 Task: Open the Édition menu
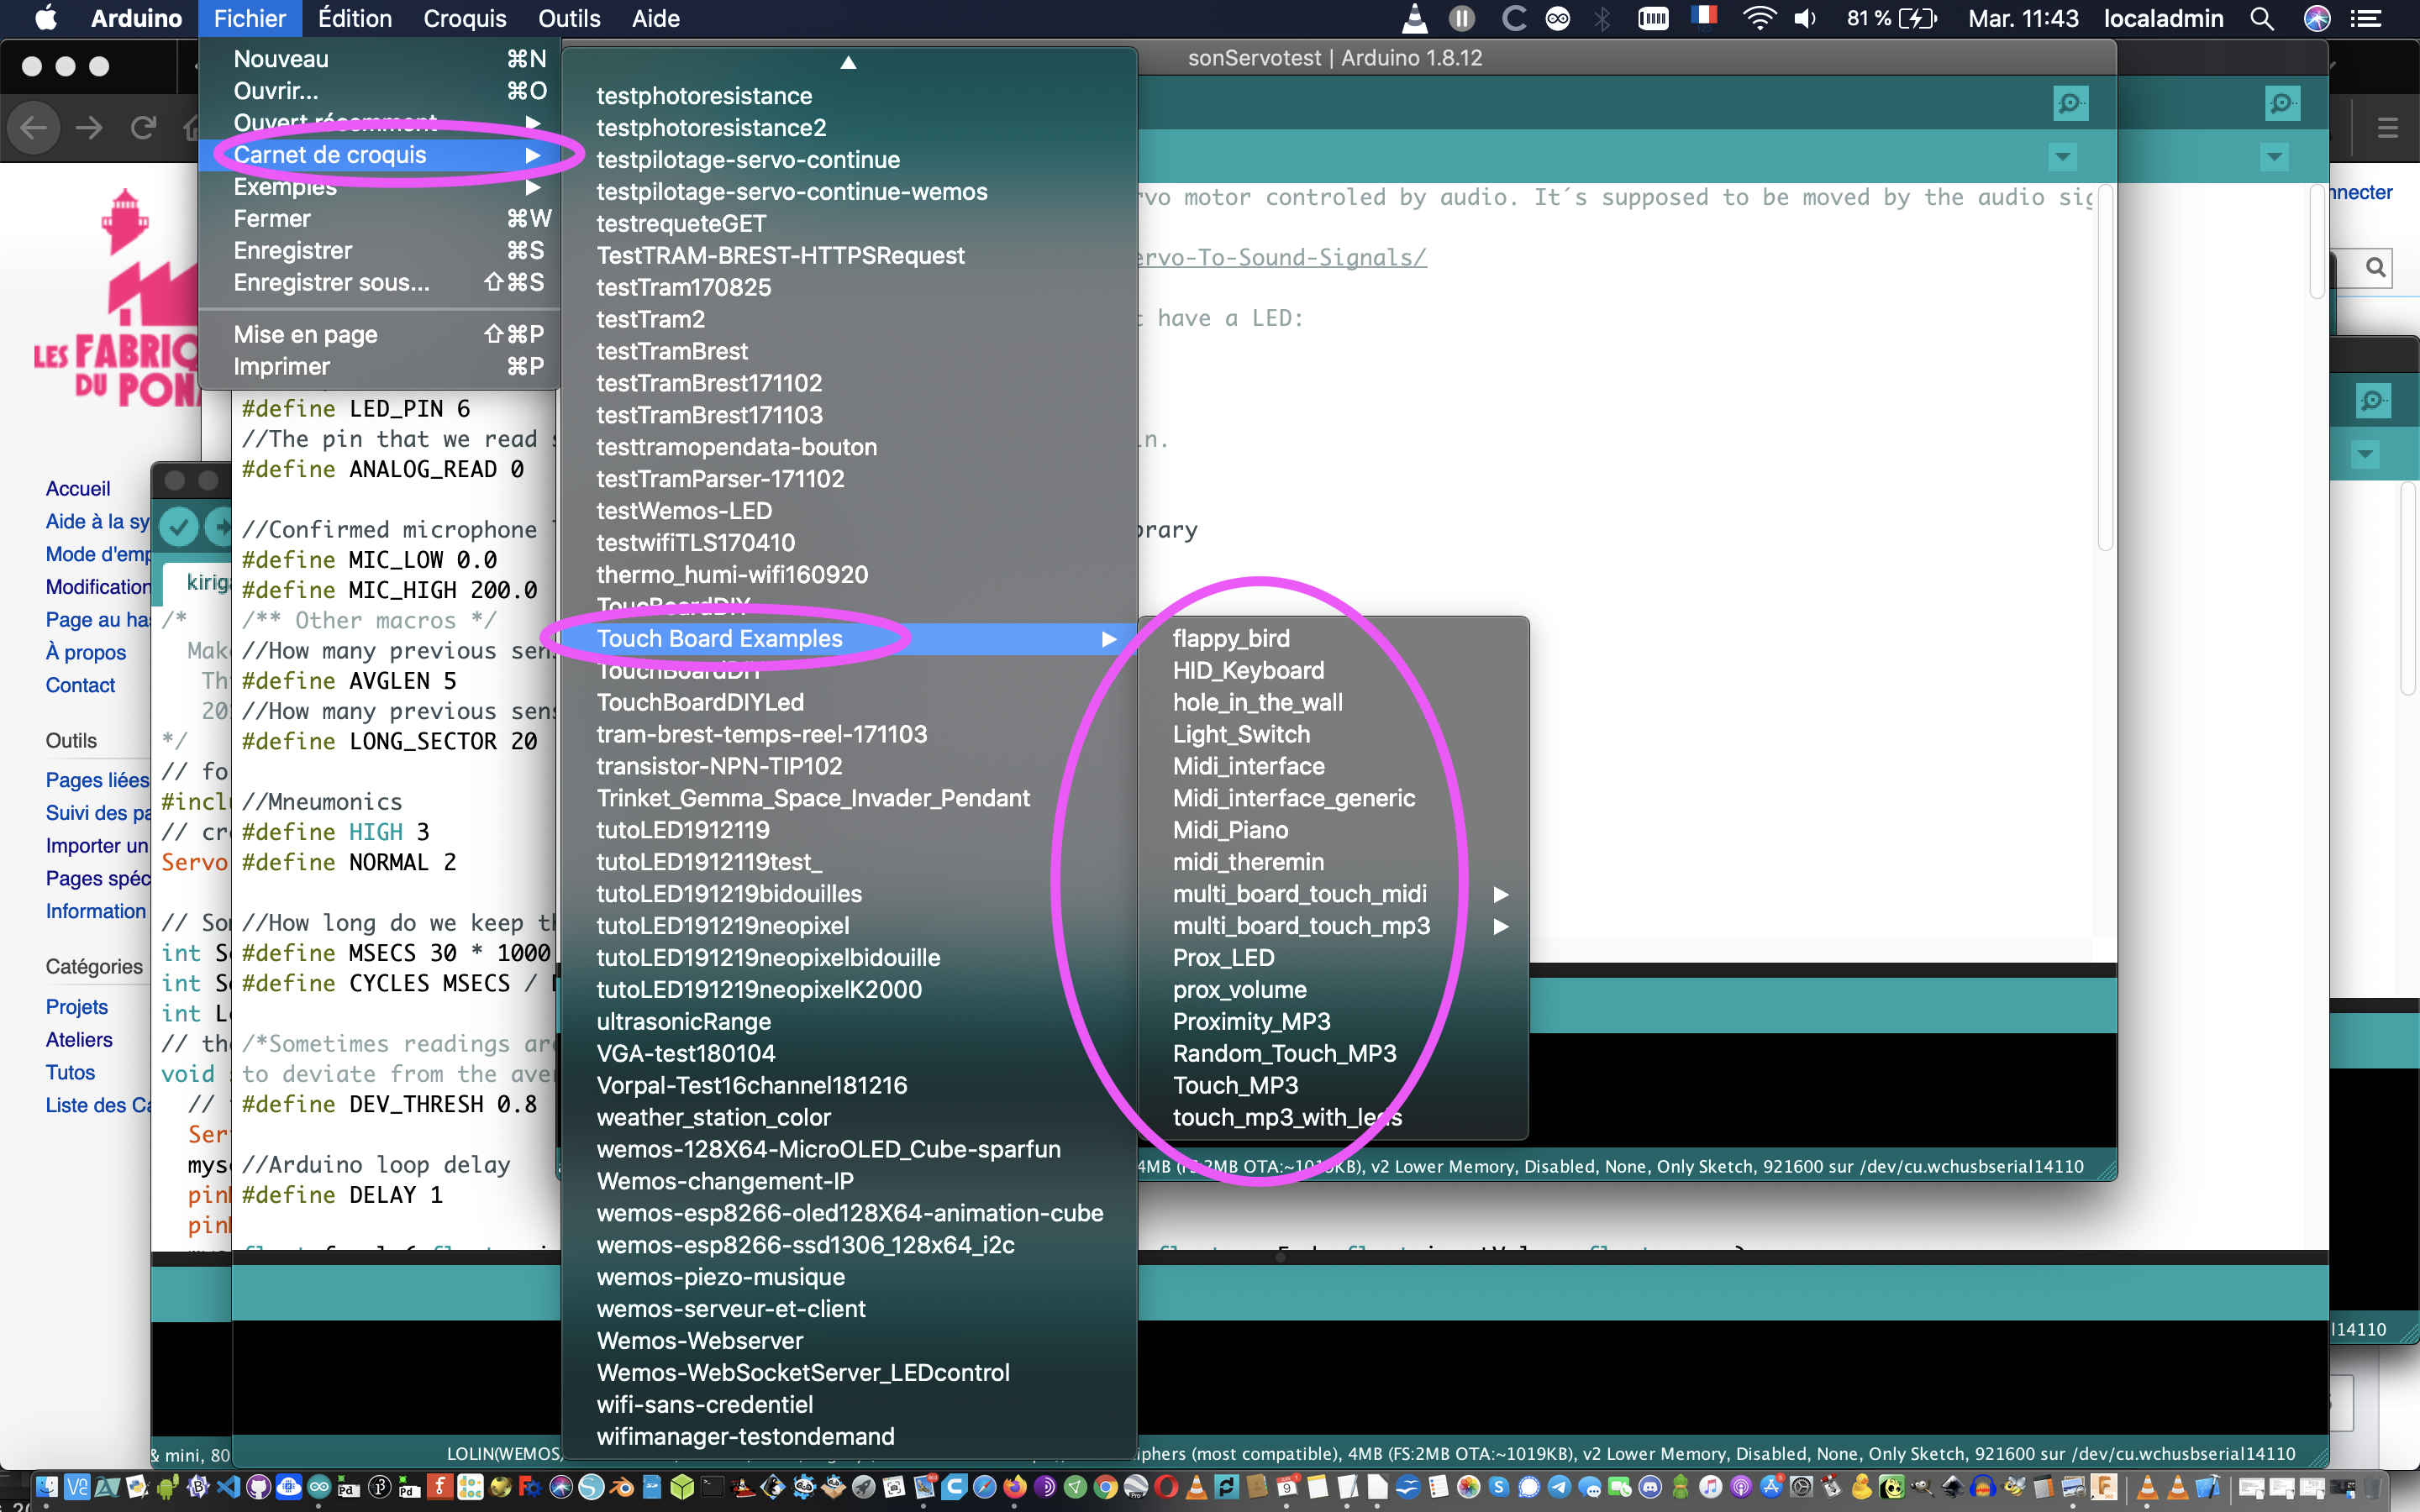coord(355,18)
